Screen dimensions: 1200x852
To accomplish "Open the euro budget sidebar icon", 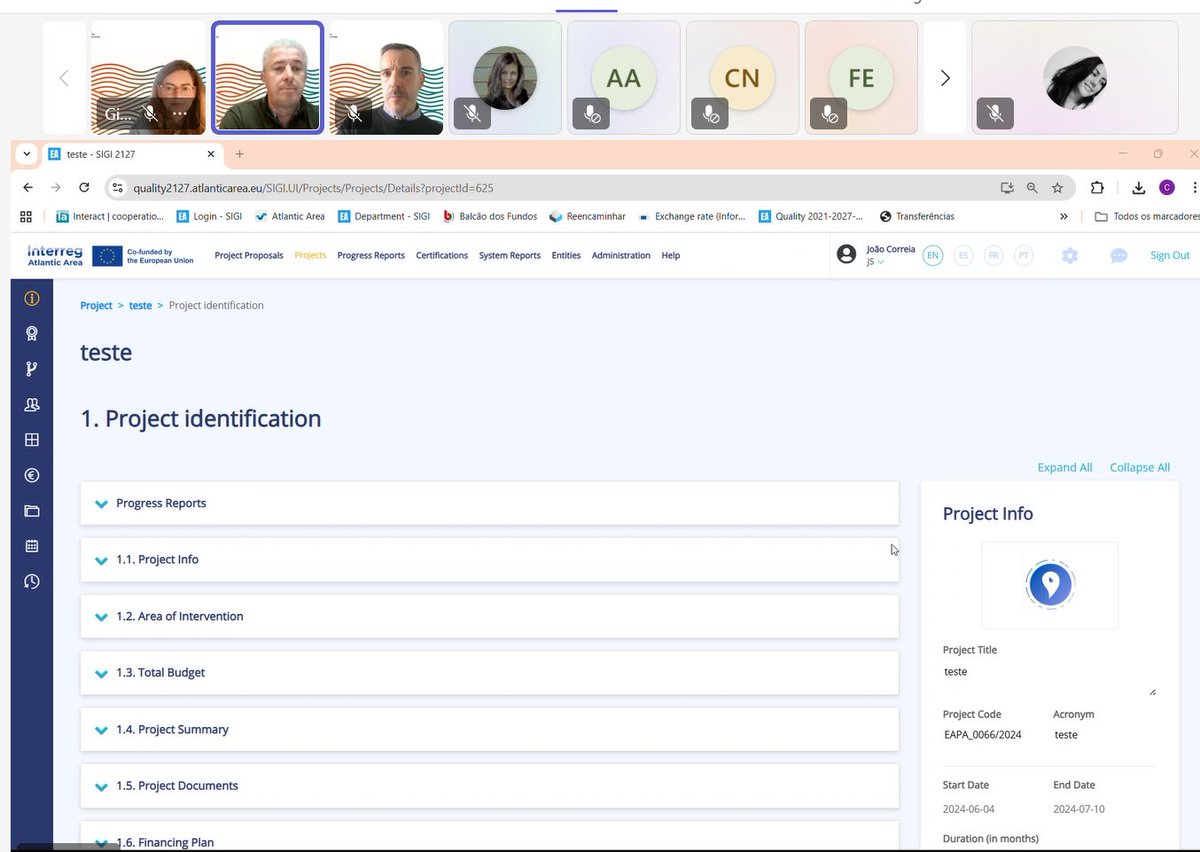I will [32, 476].
